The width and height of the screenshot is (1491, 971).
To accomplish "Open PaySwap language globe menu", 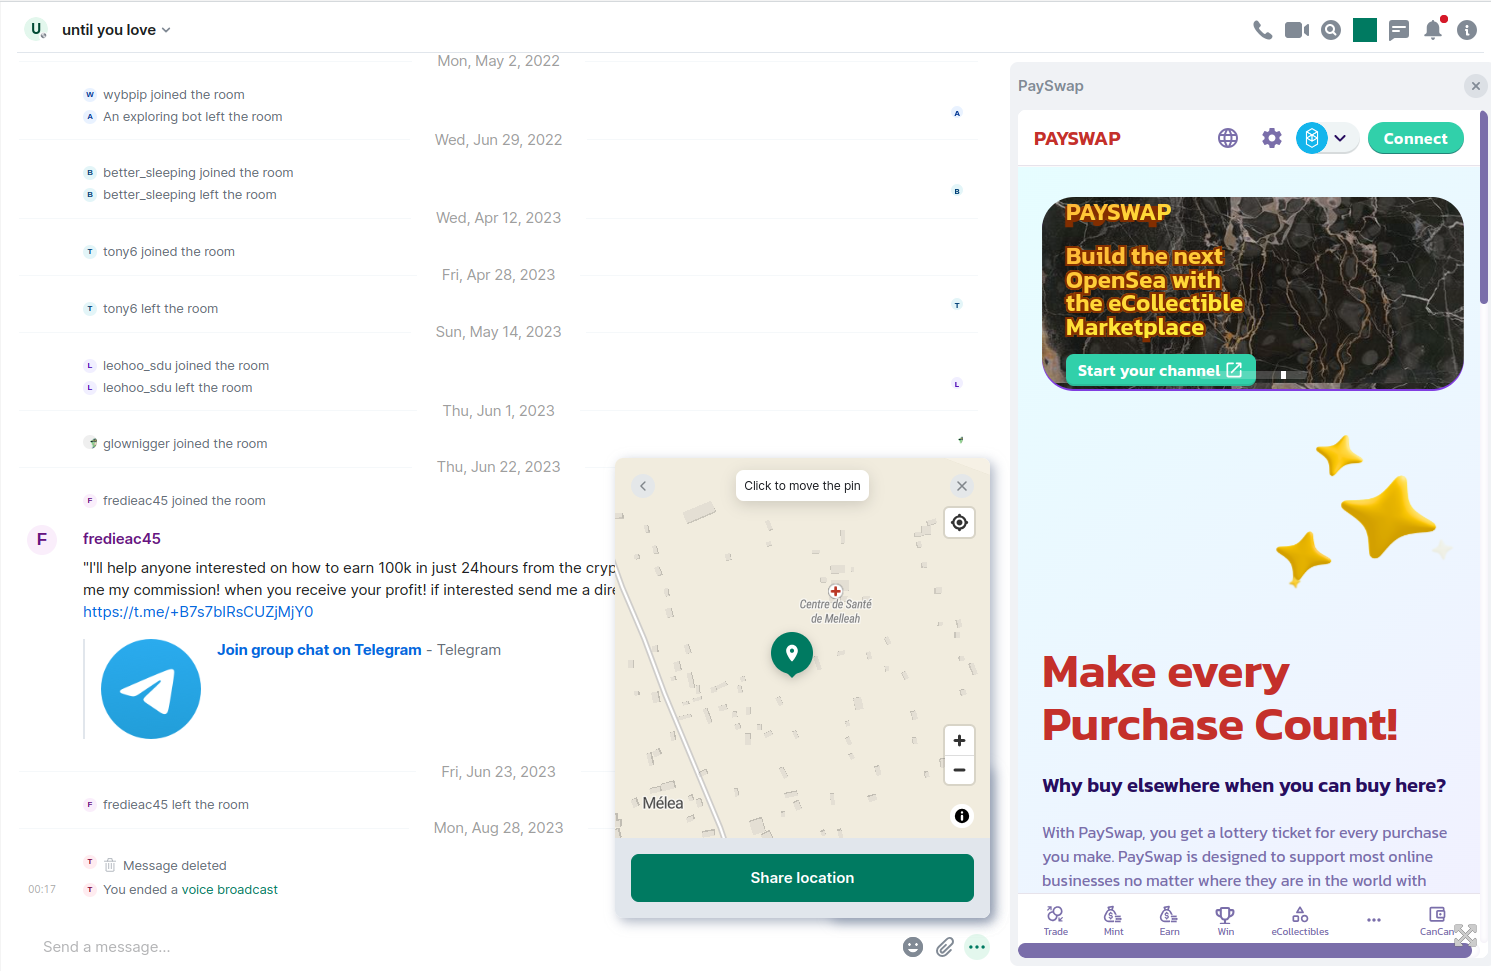I will [1228, 138].
